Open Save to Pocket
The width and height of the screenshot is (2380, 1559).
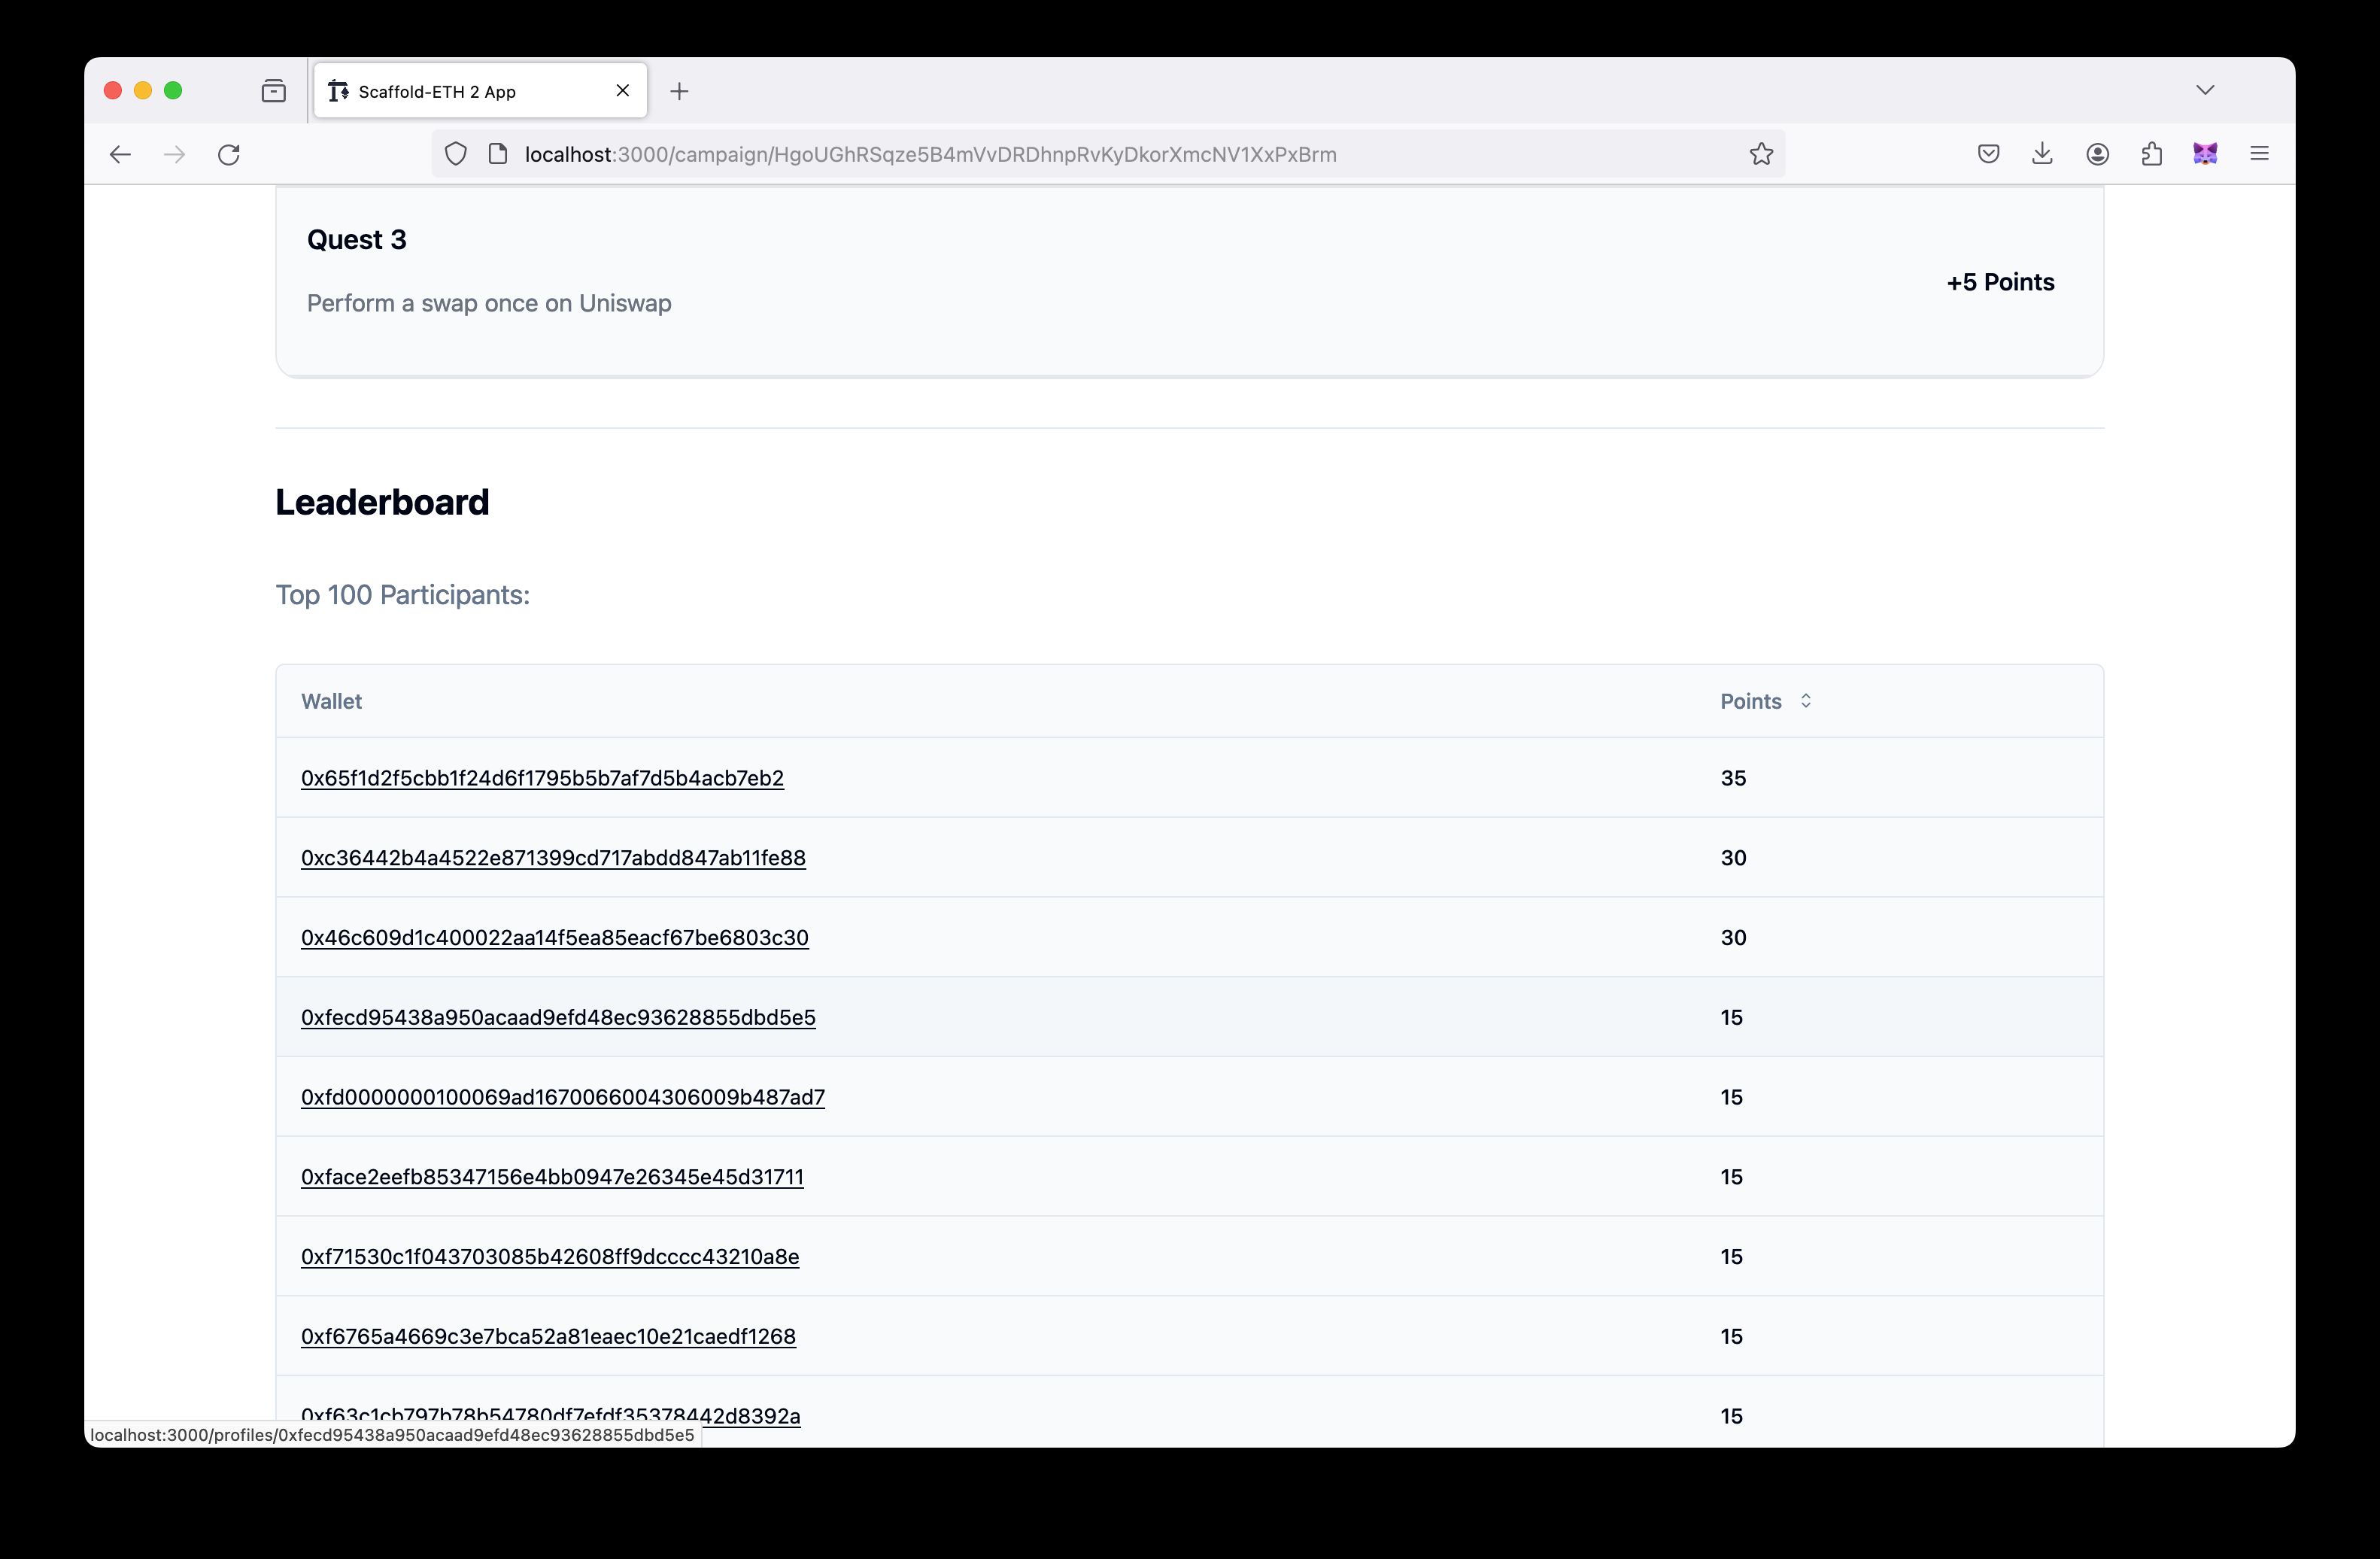point(1988,154)
